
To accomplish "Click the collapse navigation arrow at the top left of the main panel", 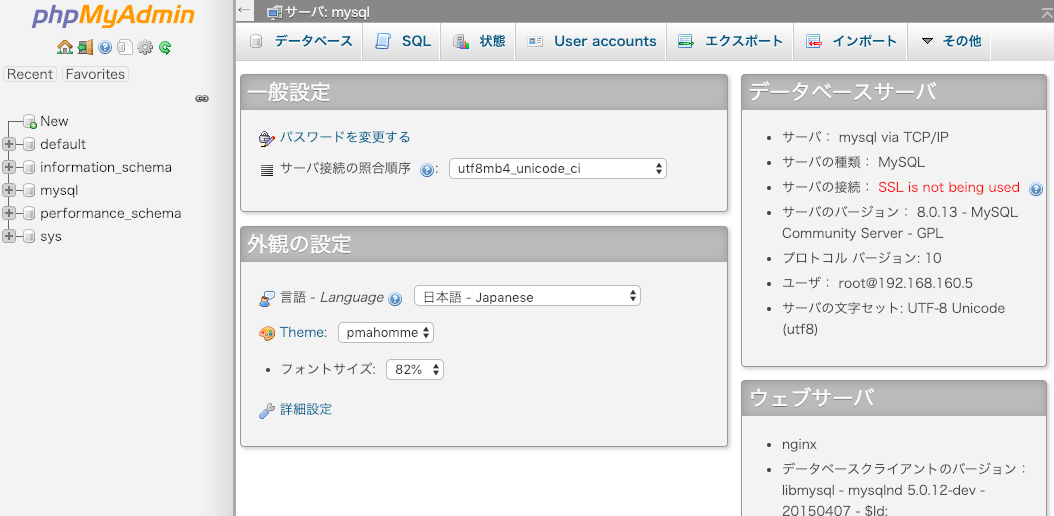I will 245,10.
